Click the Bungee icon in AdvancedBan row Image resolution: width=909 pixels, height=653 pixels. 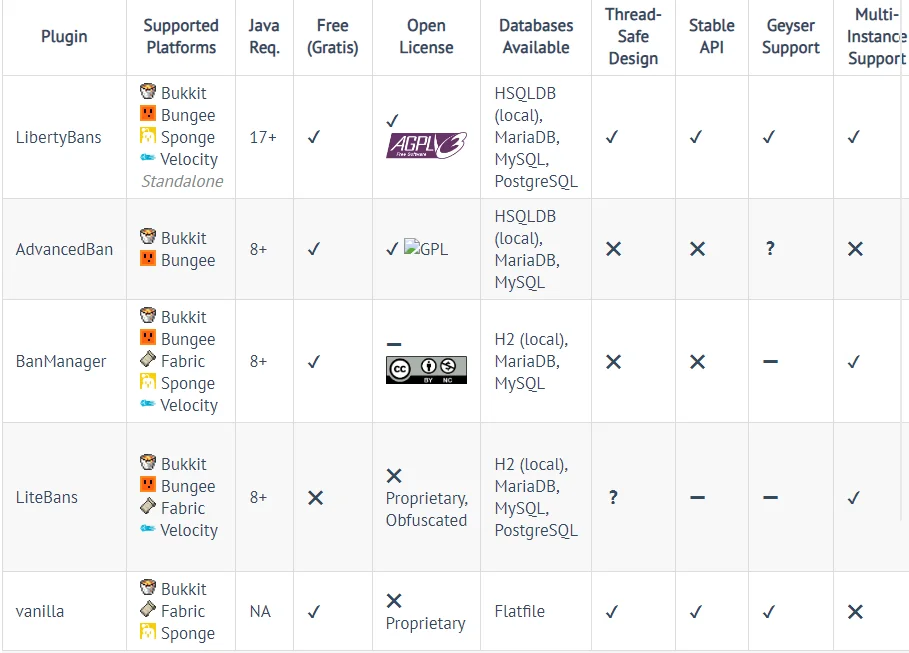[x=148, y=260]
